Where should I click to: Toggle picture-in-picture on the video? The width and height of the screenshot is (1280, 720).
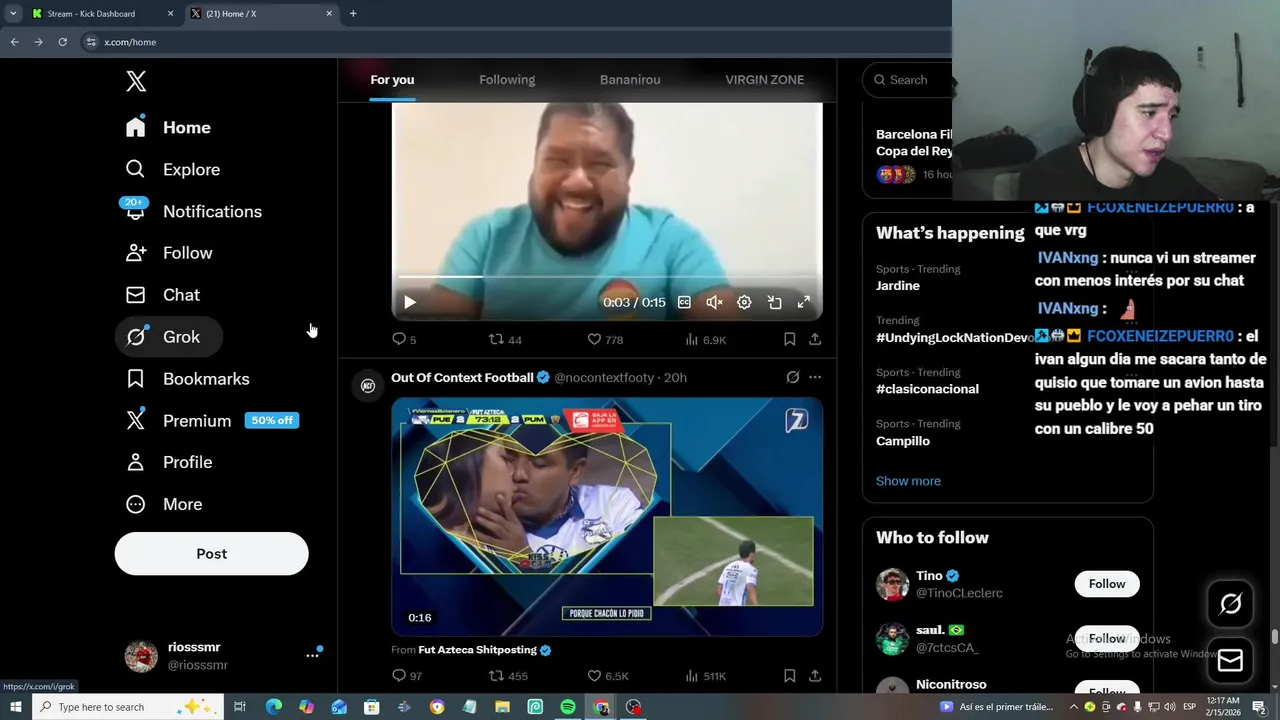pos(774,302)
